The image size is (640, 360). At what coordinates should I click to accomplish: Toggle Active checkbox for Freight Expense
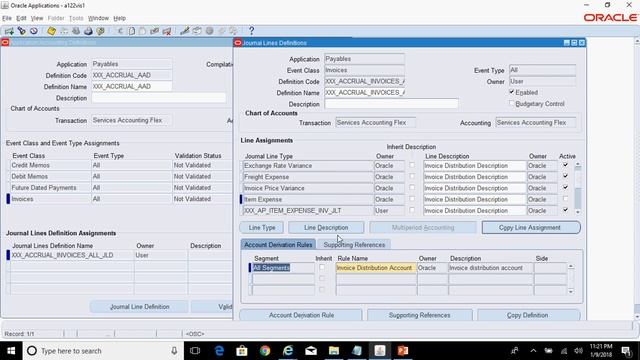(565, 176)
